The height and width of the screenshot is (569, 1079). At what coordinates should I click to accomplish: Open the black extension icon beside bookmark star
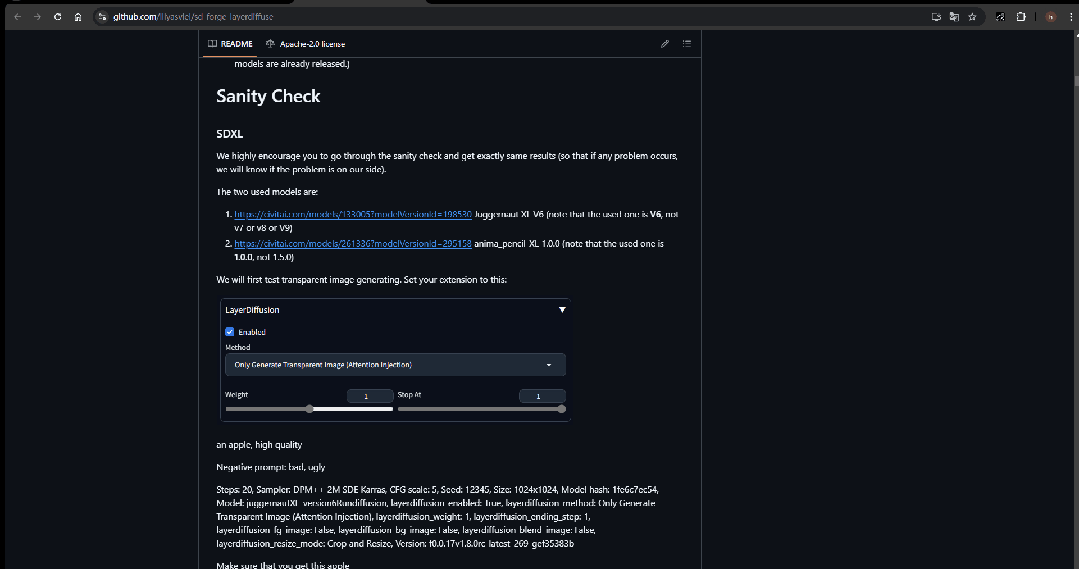point(1000,17)
